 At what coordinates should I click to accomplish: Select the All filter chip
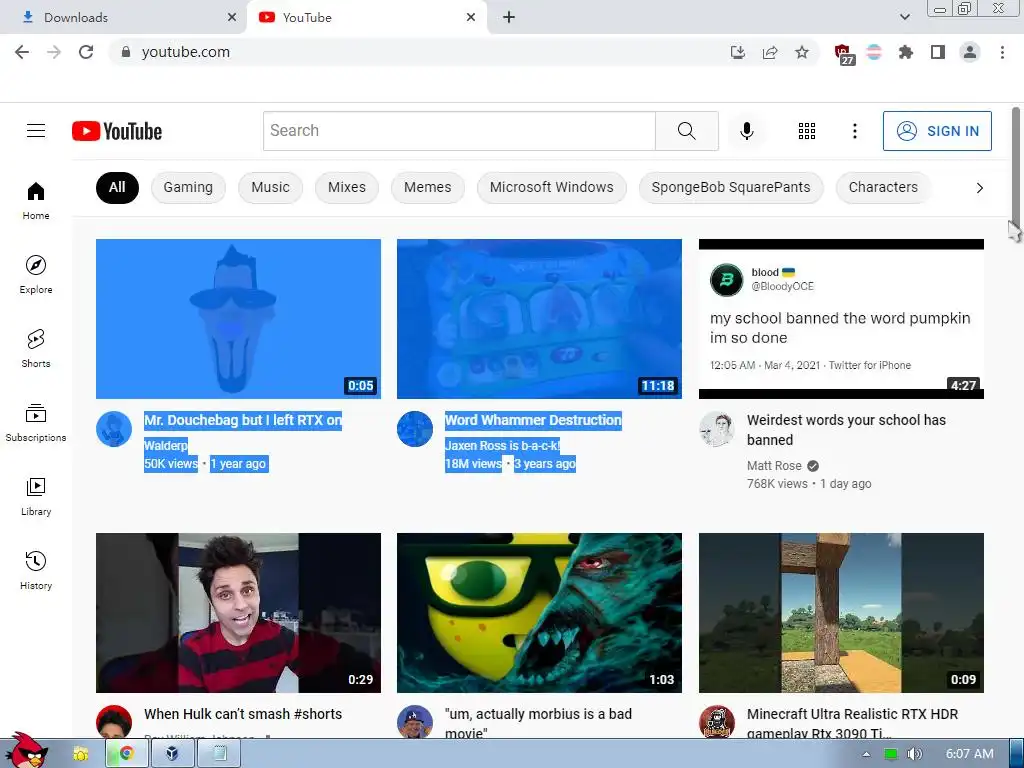(x=117, y=187)
